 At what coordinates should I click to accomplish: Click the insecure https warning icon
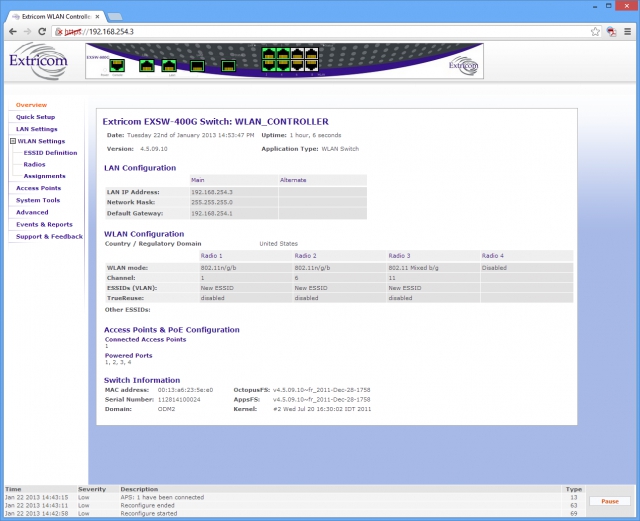click(59, 31)
